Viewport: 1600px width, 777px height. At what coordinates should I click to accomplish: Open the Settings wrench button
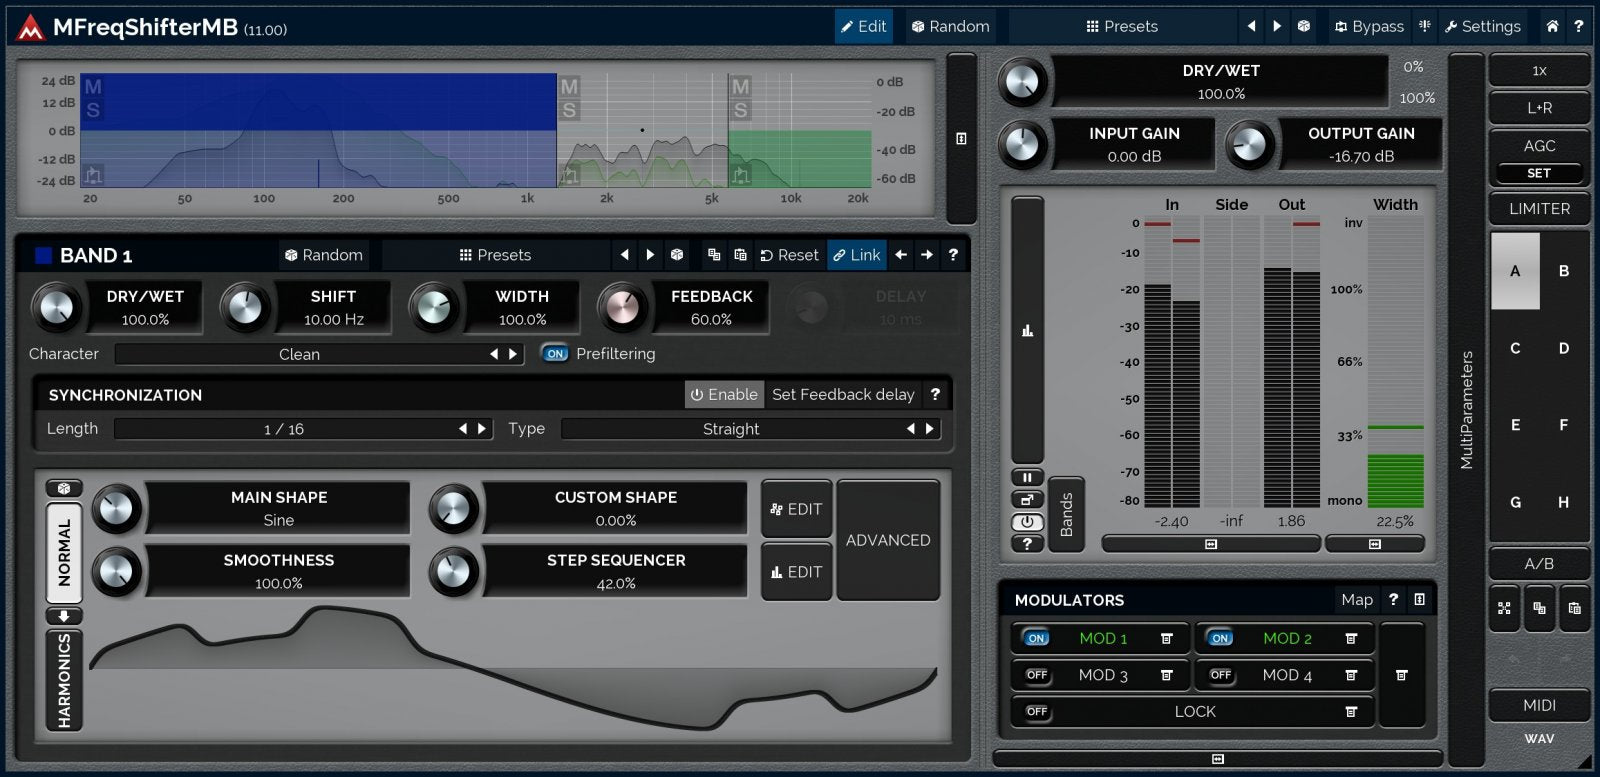pos(1483,27)
